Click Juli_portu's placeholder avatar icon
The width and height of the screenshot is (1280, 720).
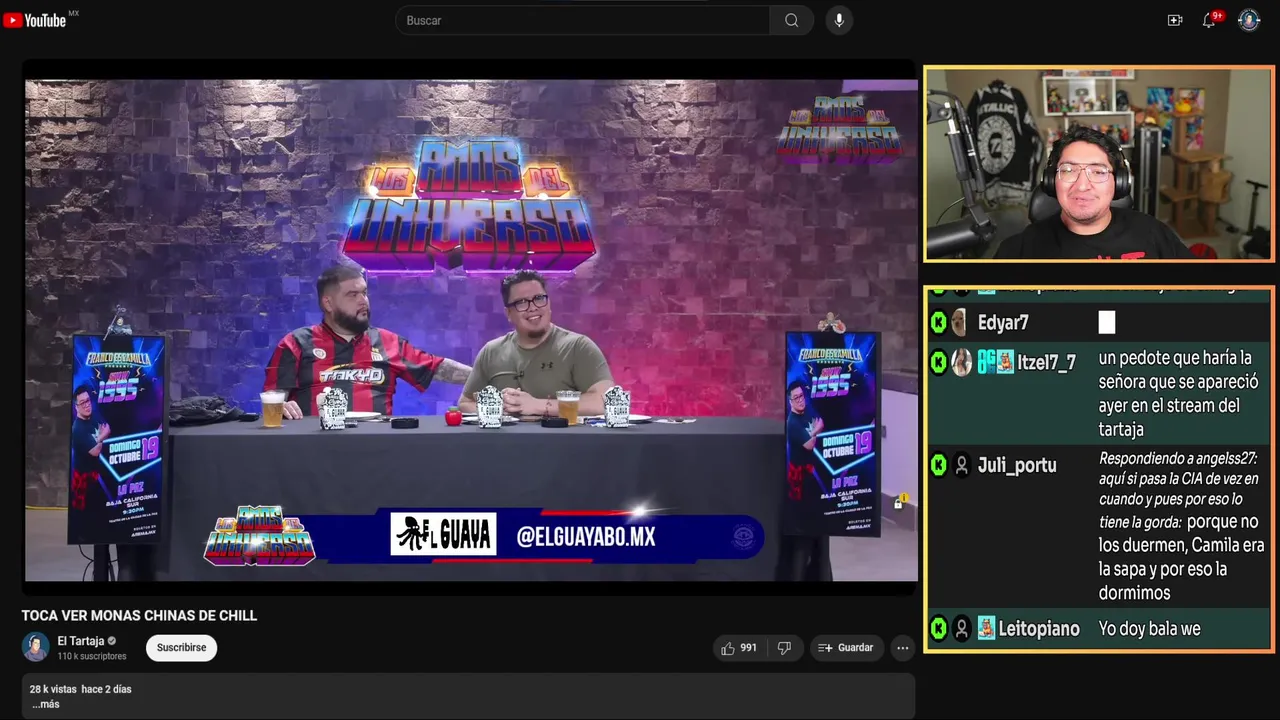click(961, 465)
